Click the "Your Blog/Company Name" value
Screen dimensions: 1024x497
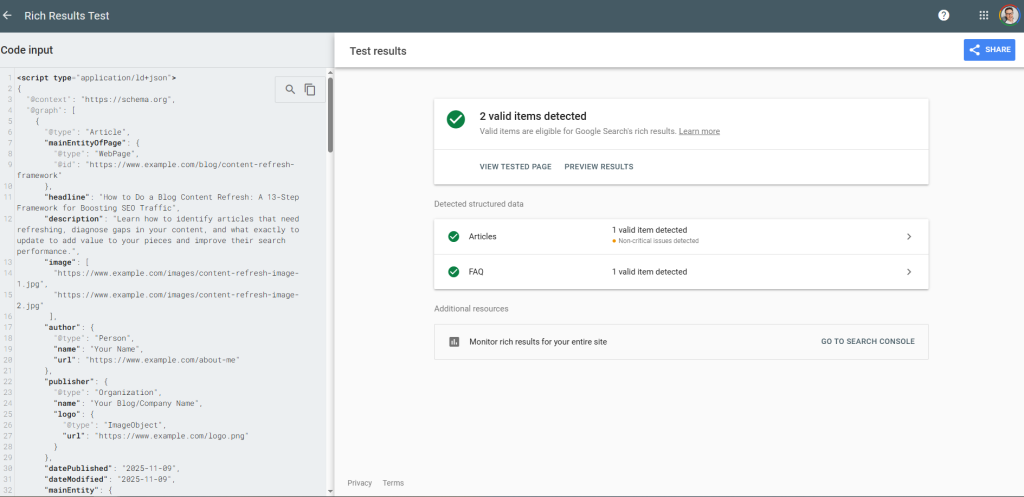(x=146, y=403)
